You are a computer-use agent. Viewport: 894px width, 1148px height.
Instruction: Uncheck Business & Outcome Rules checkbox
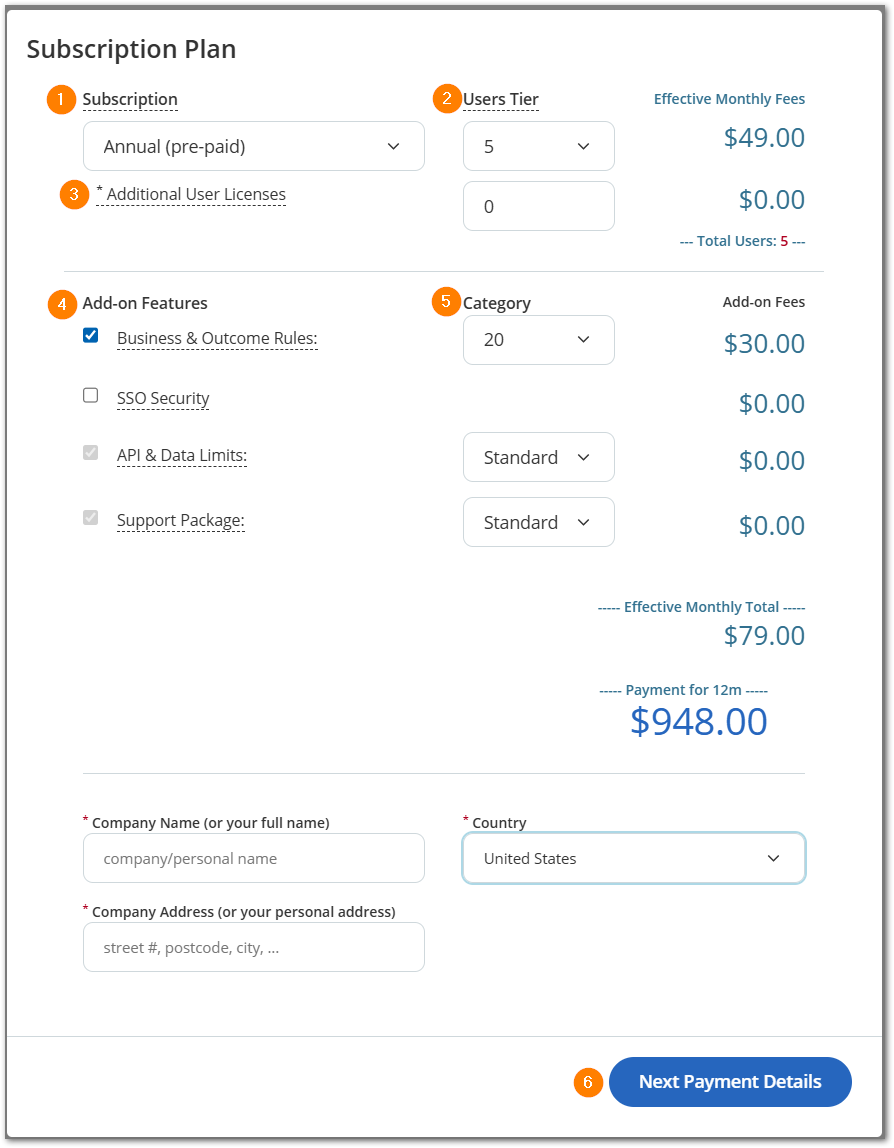pos(91,336)
